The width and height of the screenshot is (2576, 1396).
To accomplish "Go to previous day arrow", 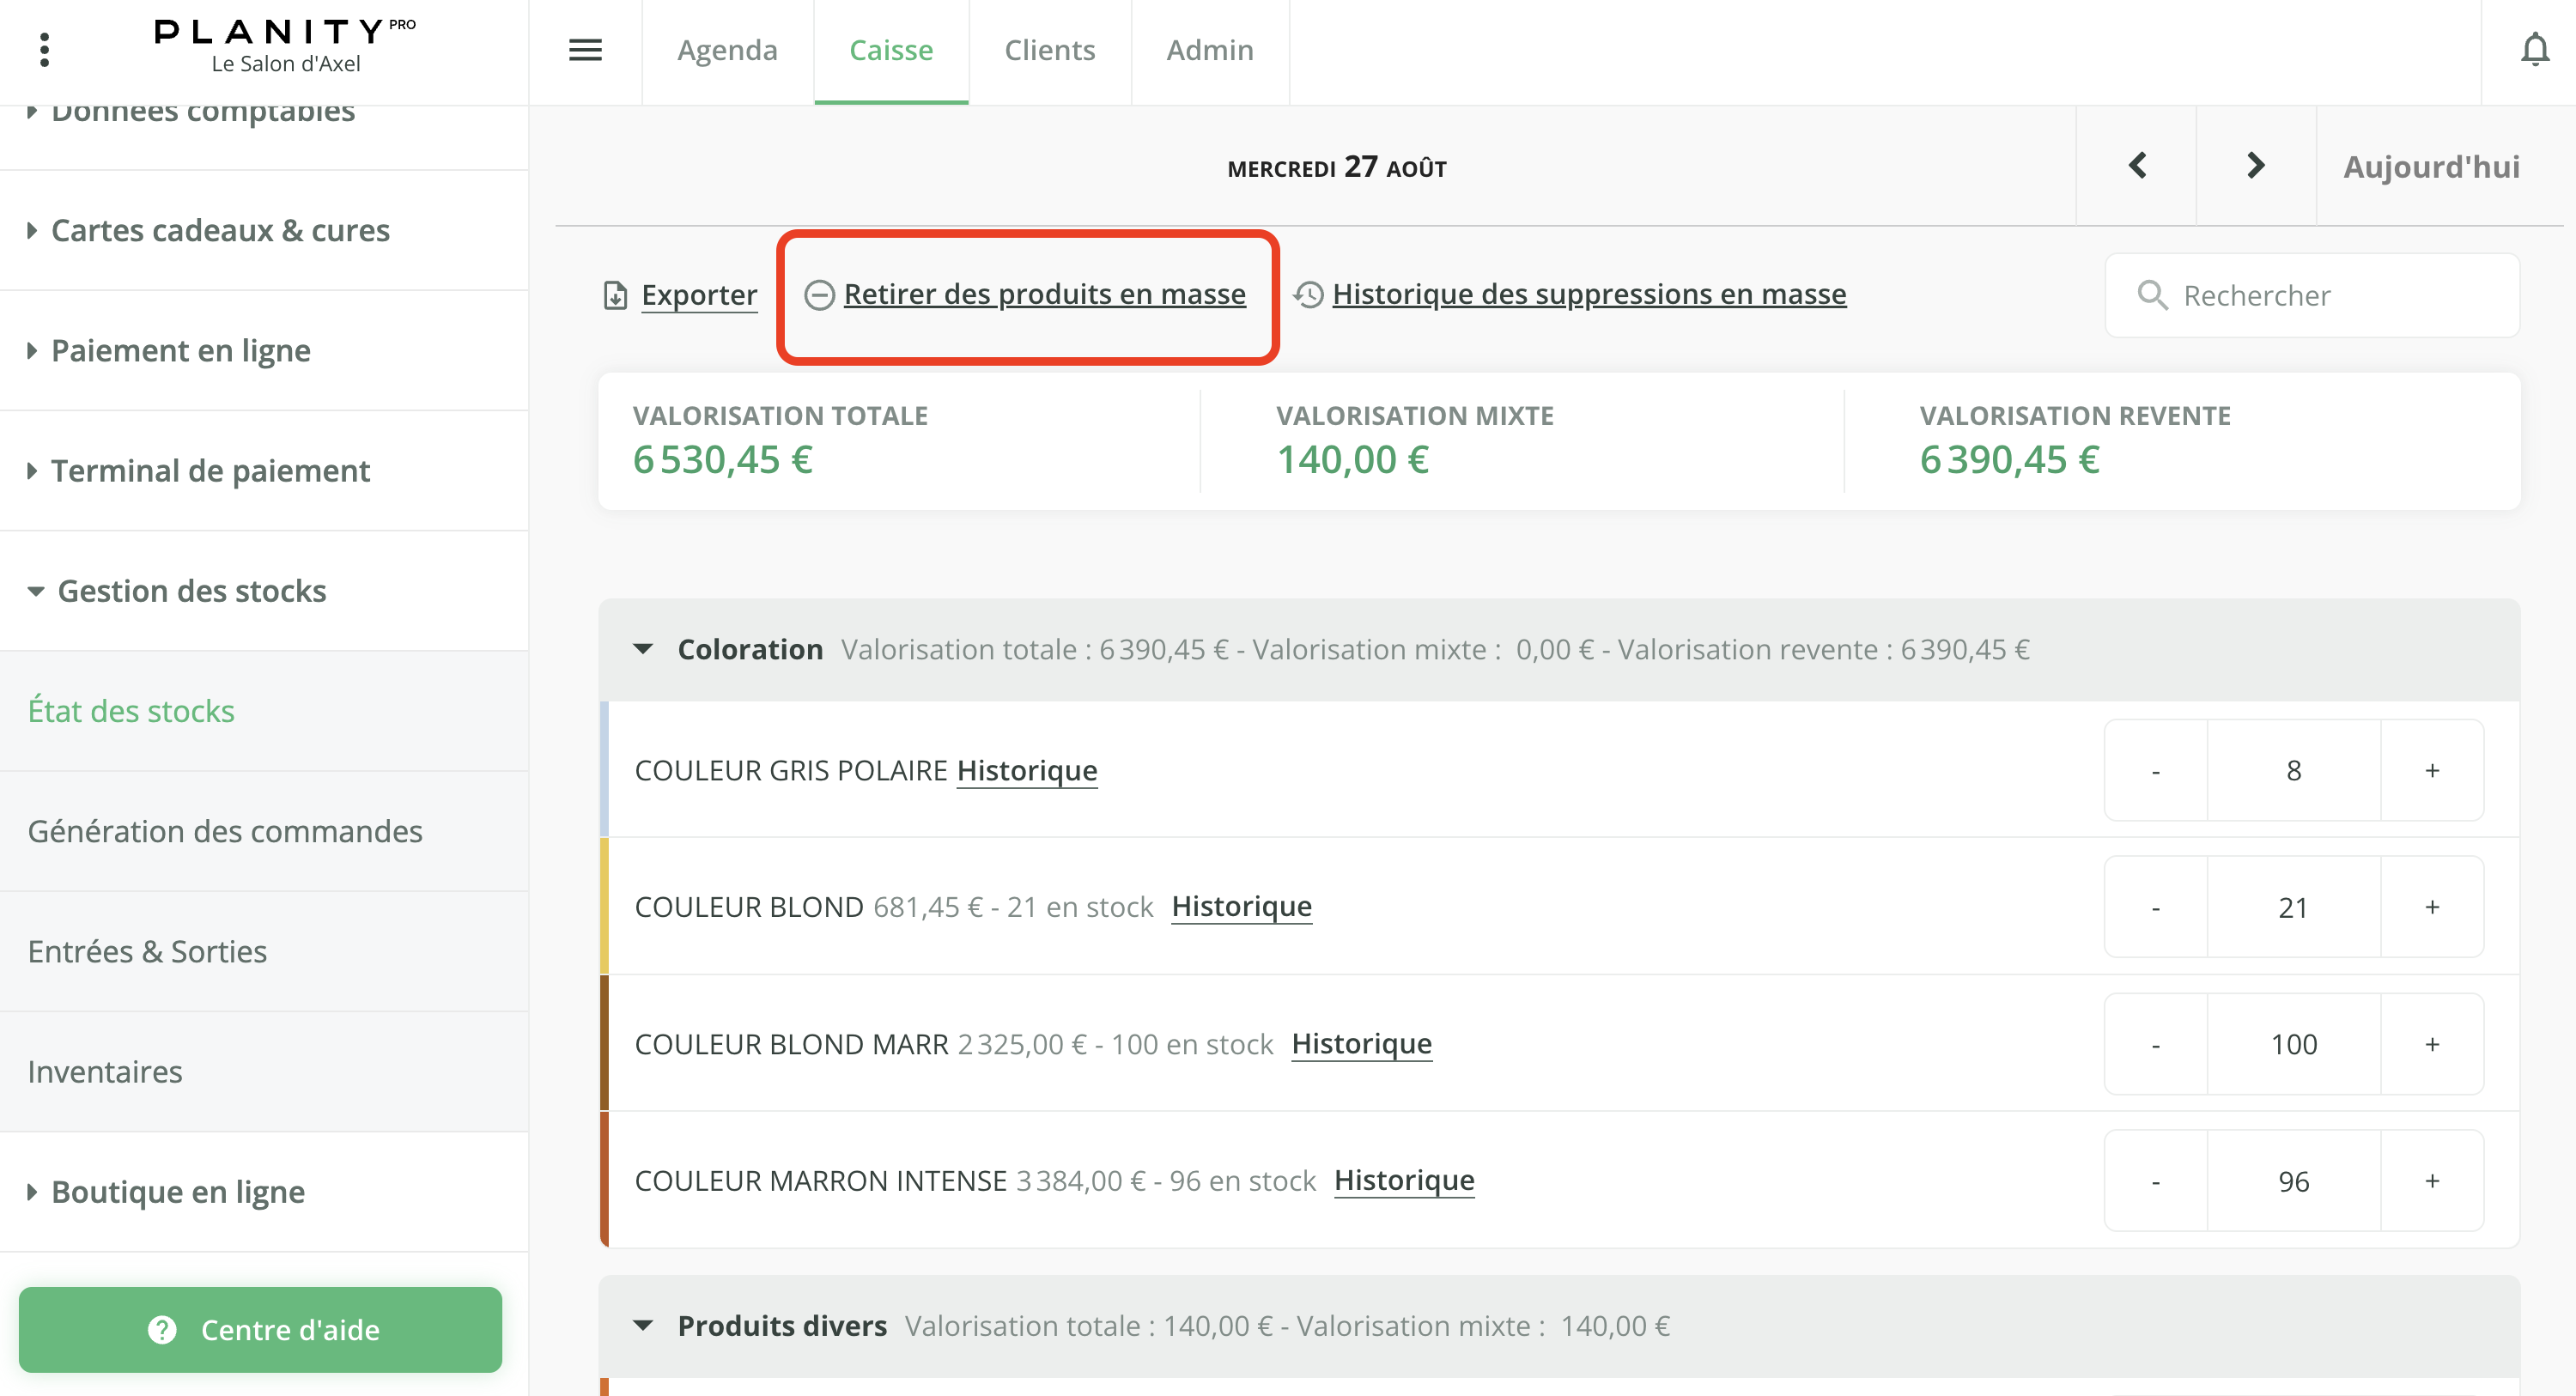I will point(2137,166).
